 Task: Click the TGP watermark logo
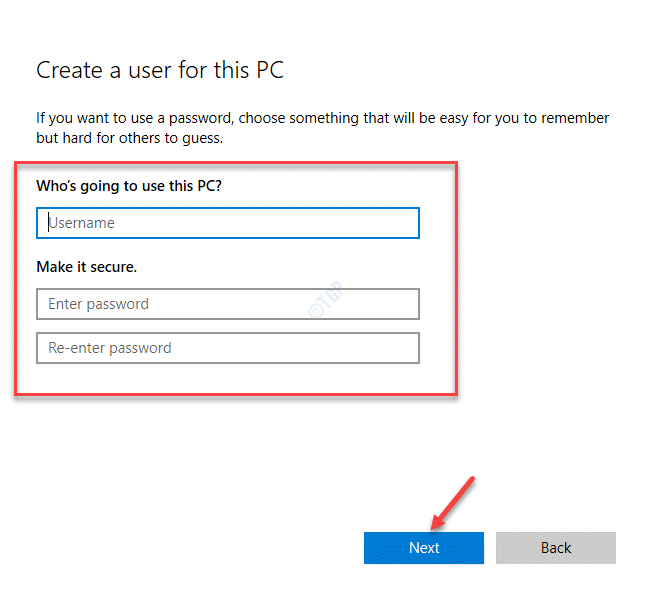[x=326, y=299]
